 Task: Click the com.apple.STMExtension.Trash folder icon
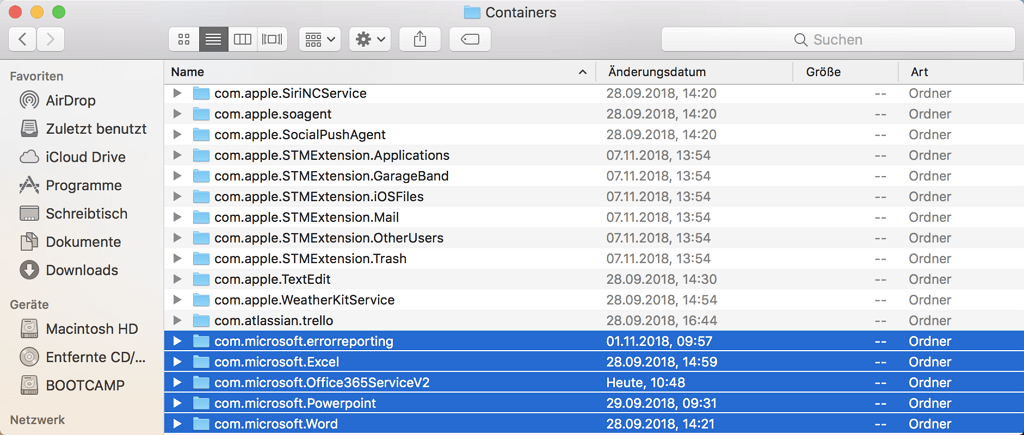[200, 259]
